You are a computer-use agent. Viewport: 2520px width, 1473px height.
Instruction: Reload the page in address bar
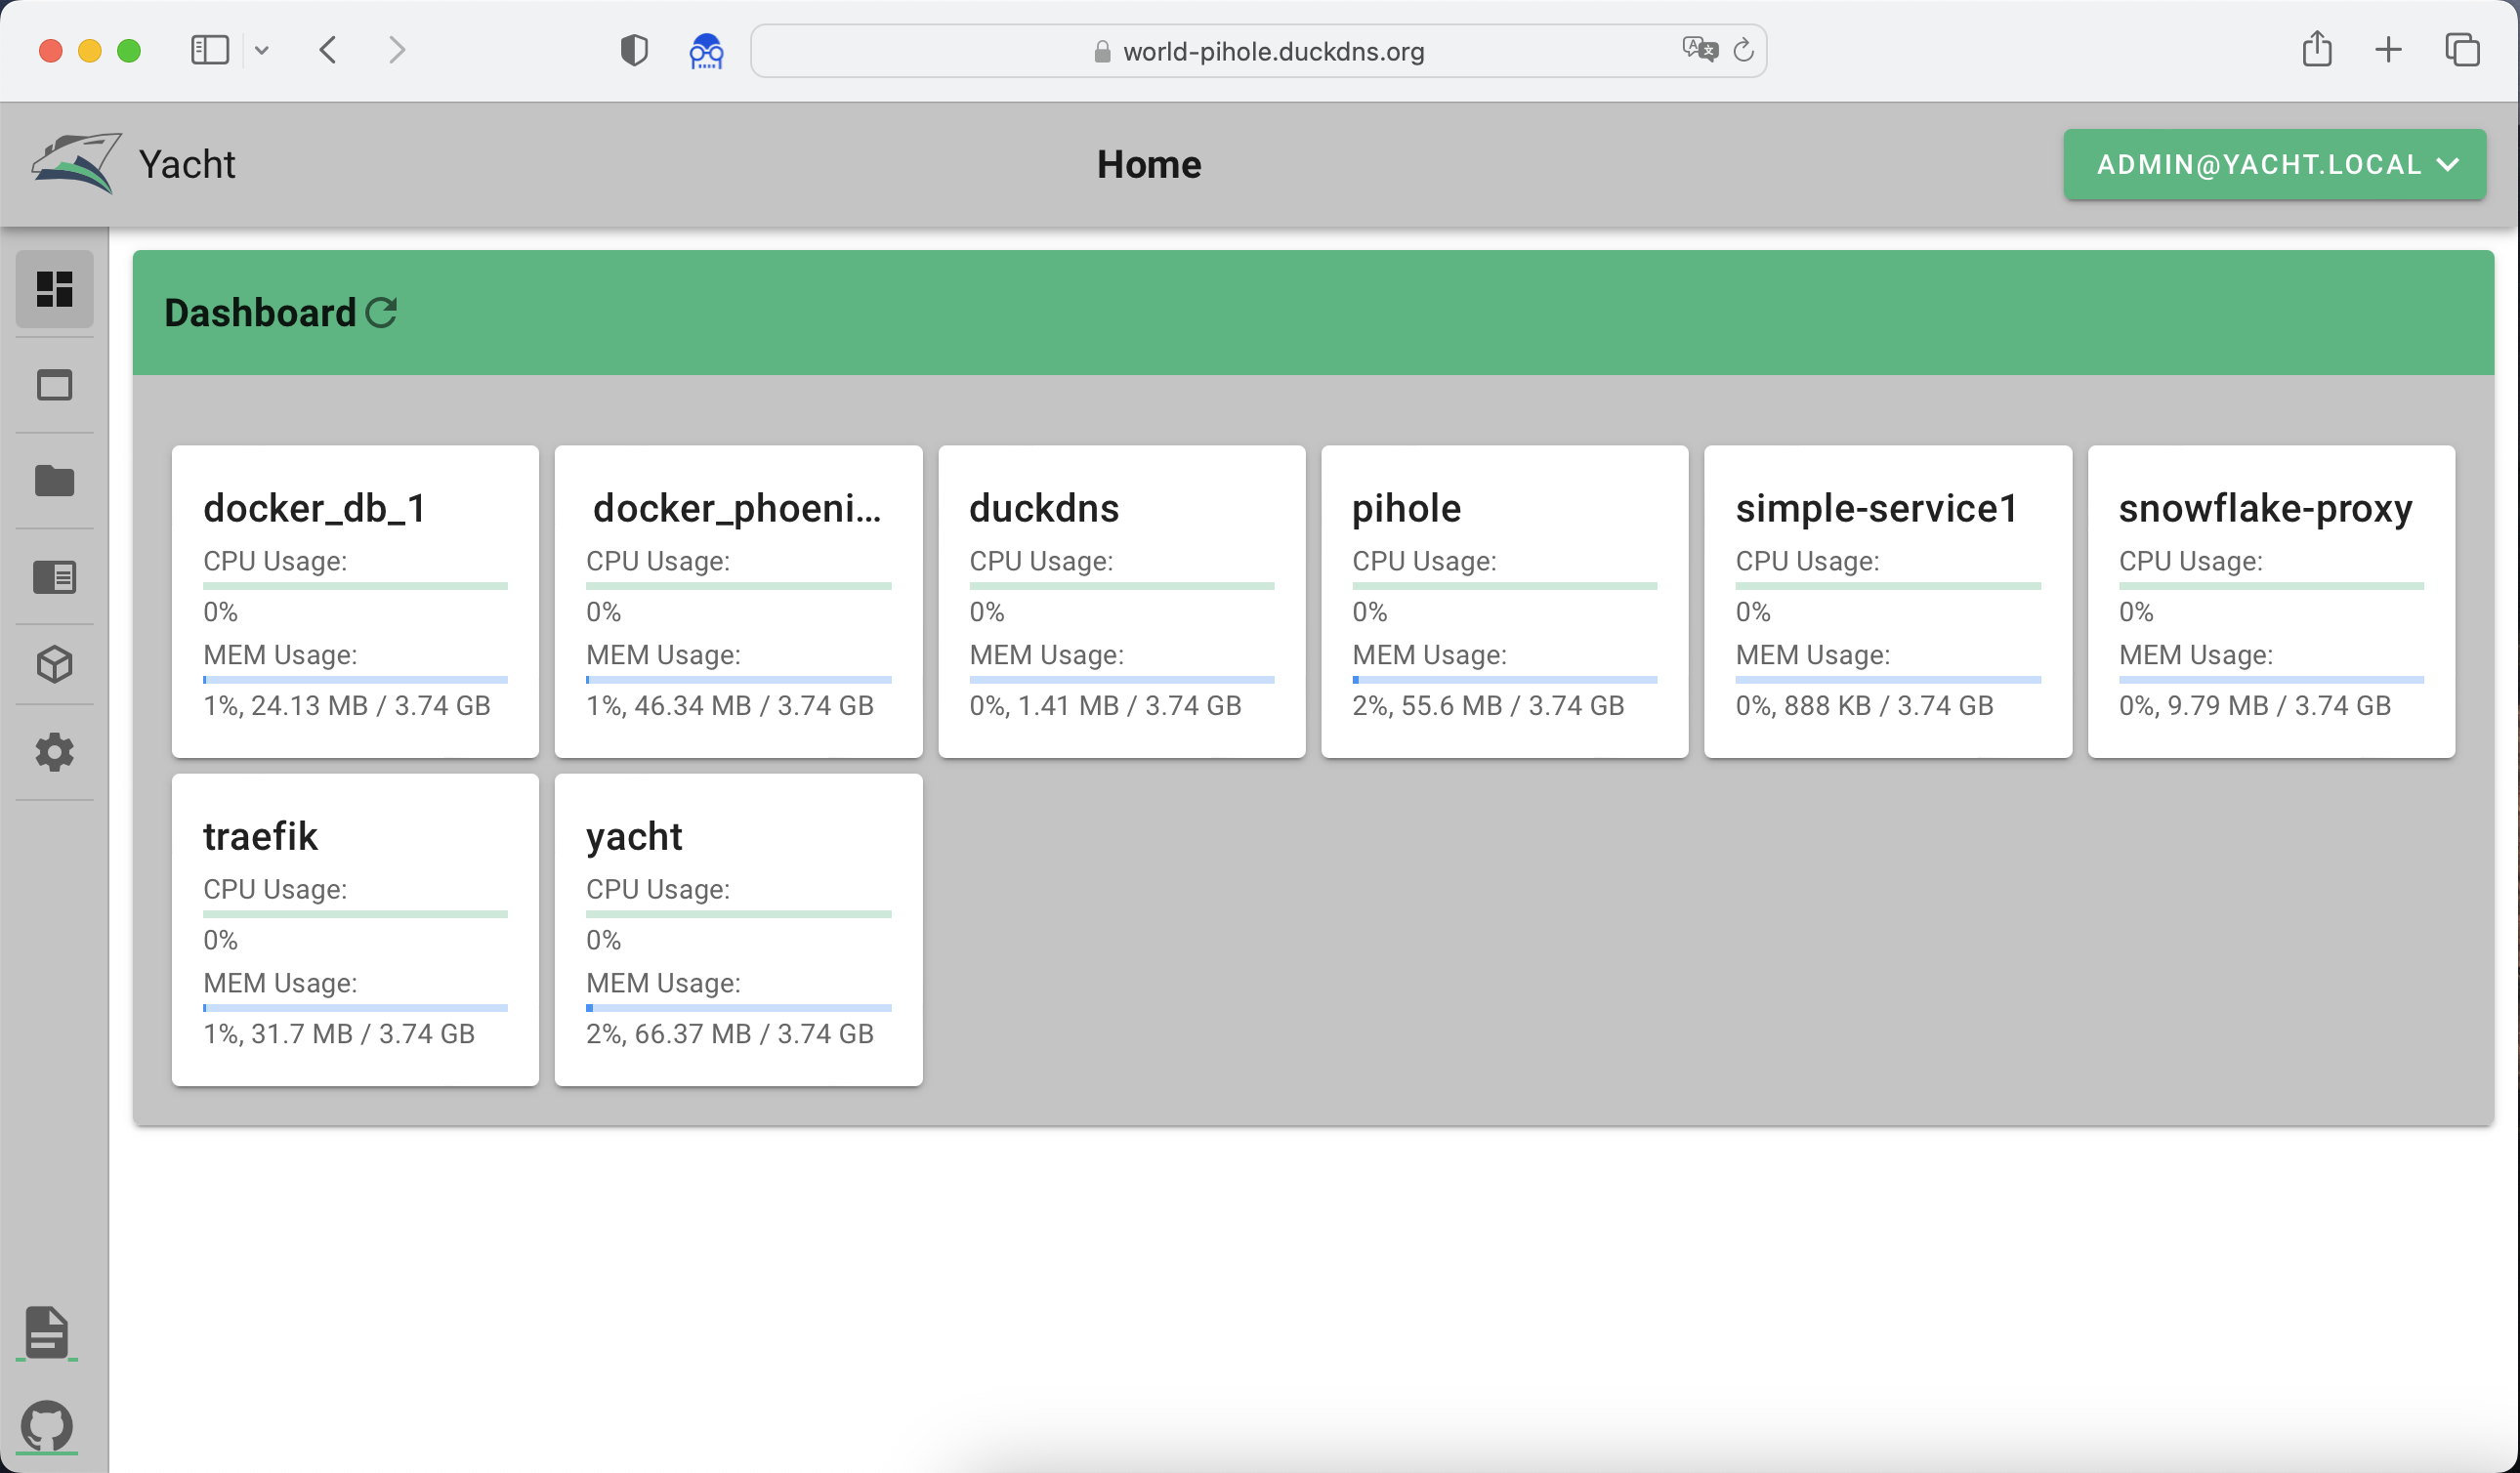coord(1743,50)
